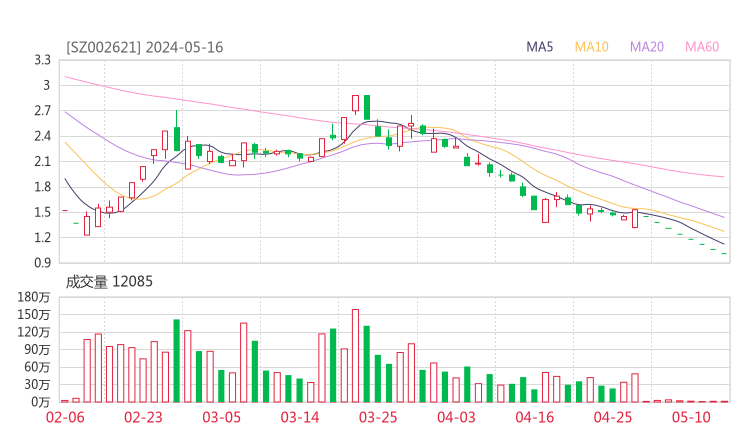Click the MA60 legend label

702,47
